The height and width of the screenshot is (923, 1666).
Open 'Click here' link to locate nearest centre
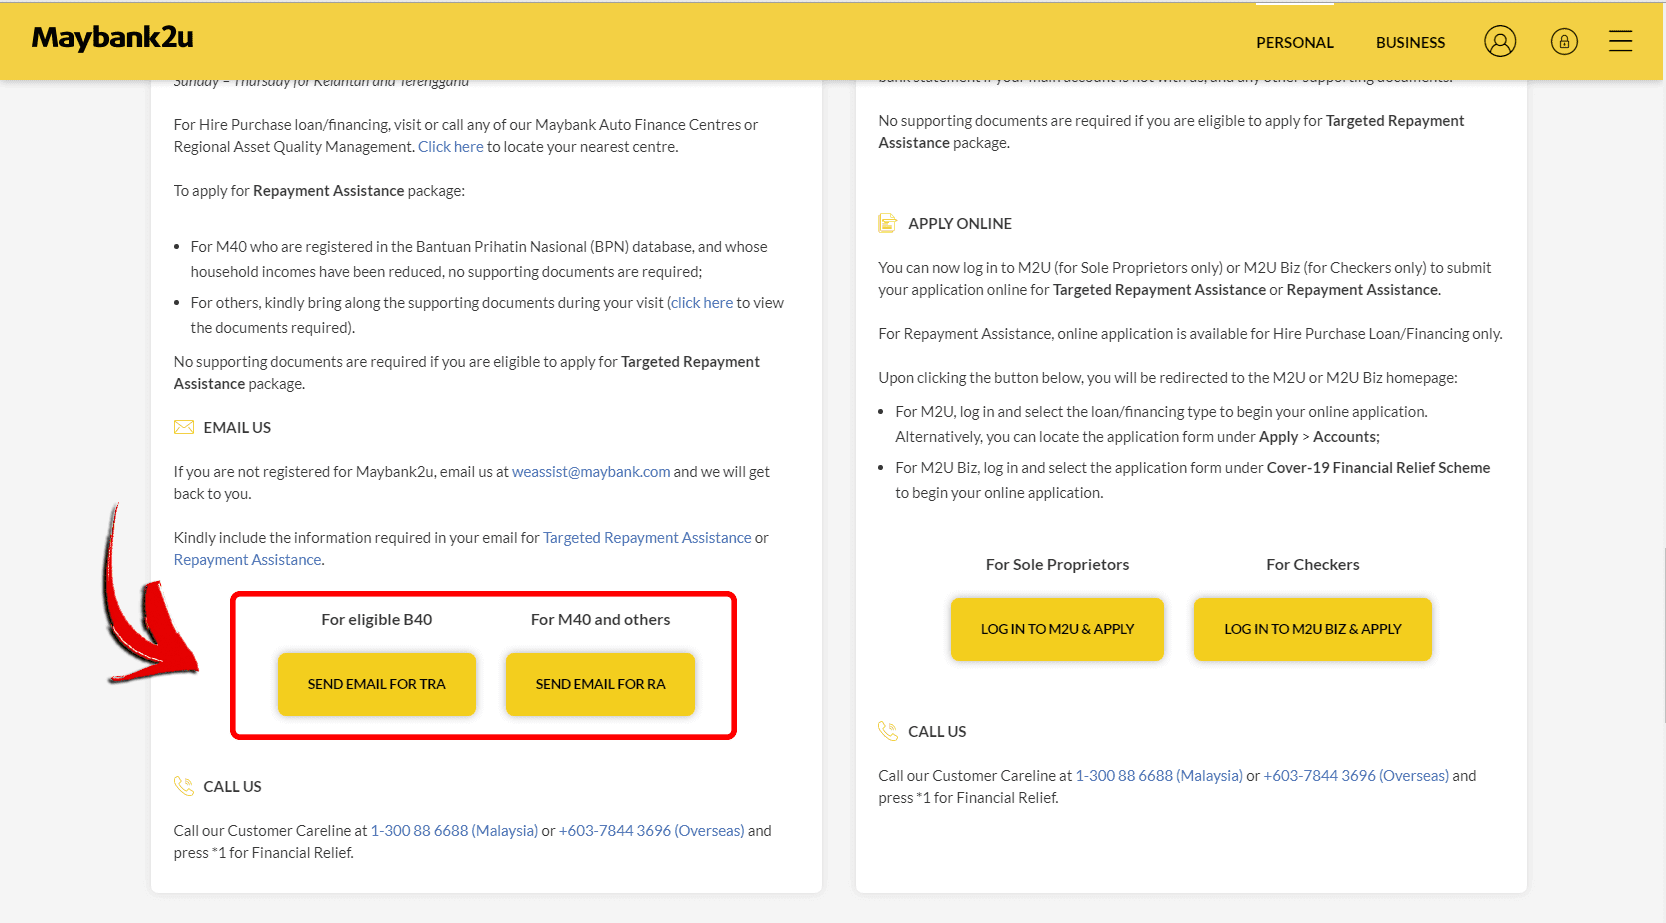(x=451, y=147)
